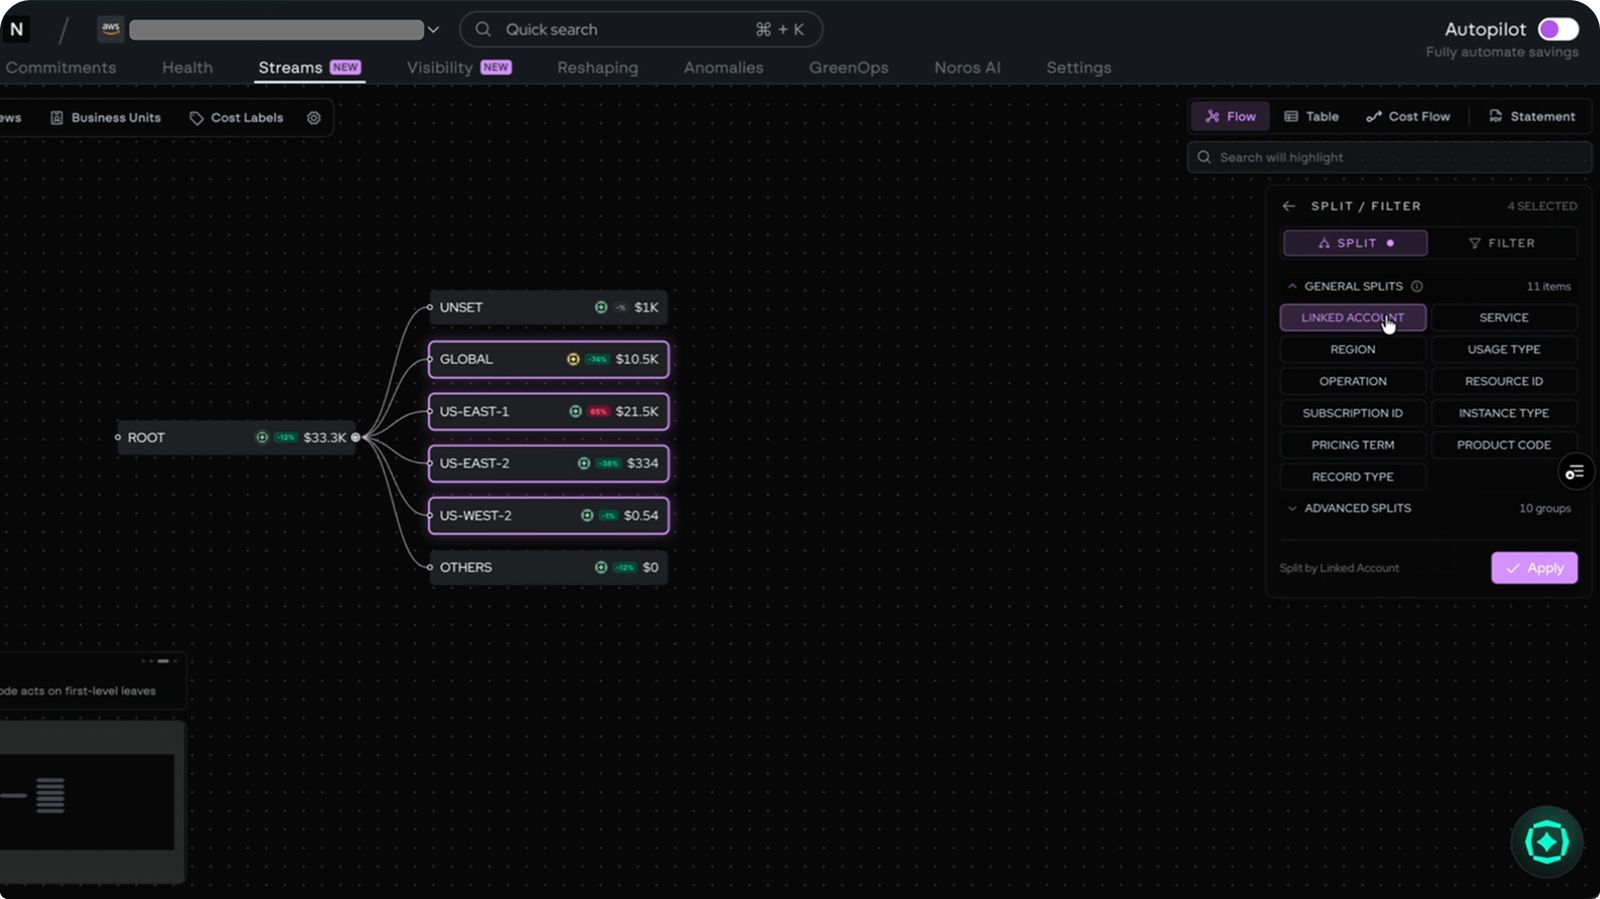The height and width of the screenshot is (899, 1600).
Task: Select the UNSET node
Action: point(548,307)
